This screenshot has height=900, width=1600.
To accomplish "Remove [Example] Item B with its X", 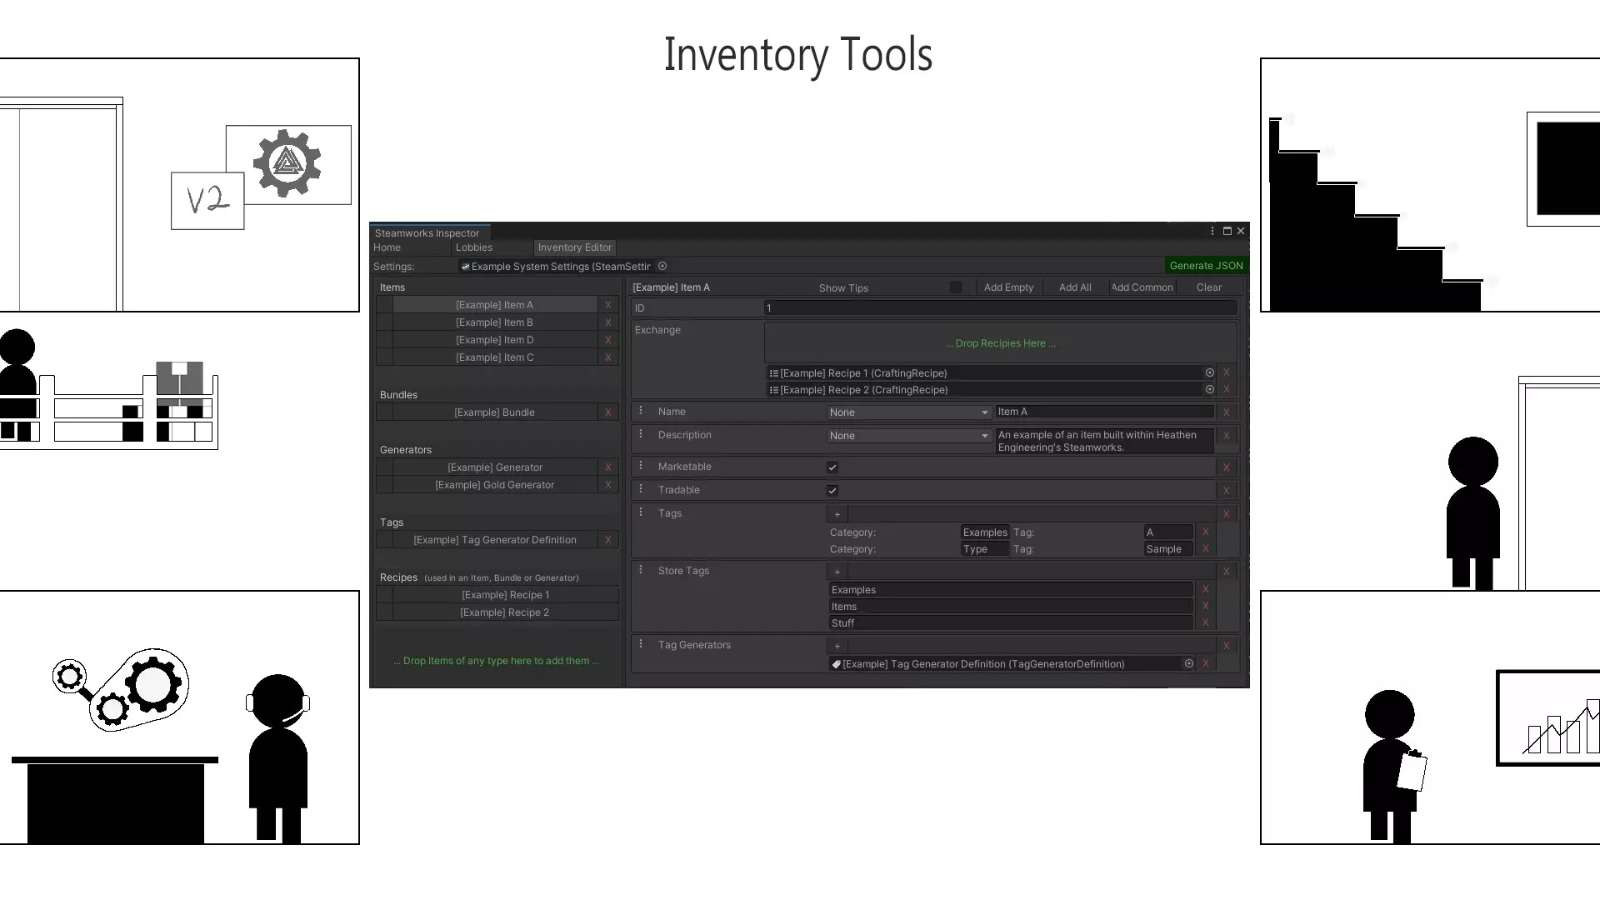I will [608, 323].
